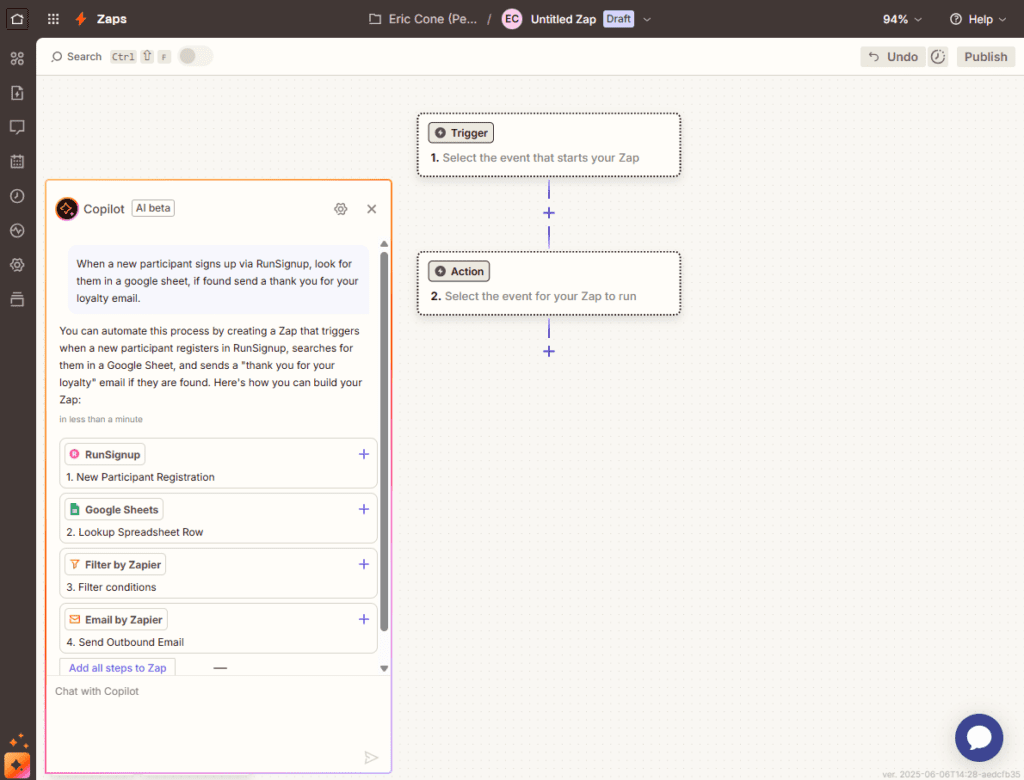Undo the last change

pyautogui.click(x=893, y=57)
